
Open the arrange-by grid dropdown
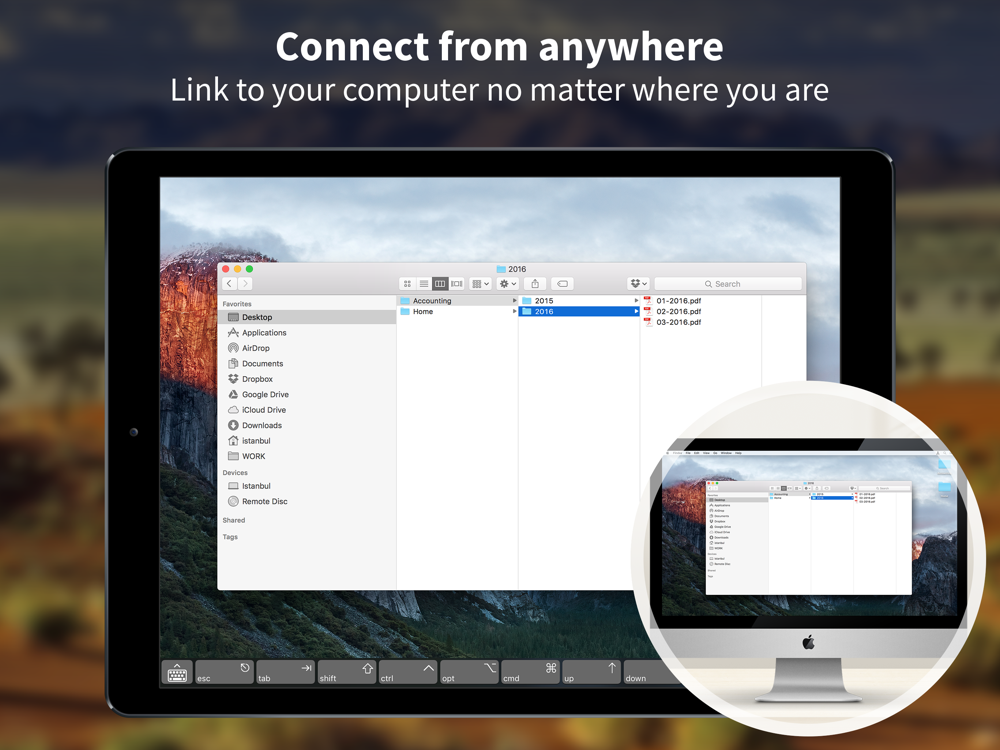tap(480, 284)
